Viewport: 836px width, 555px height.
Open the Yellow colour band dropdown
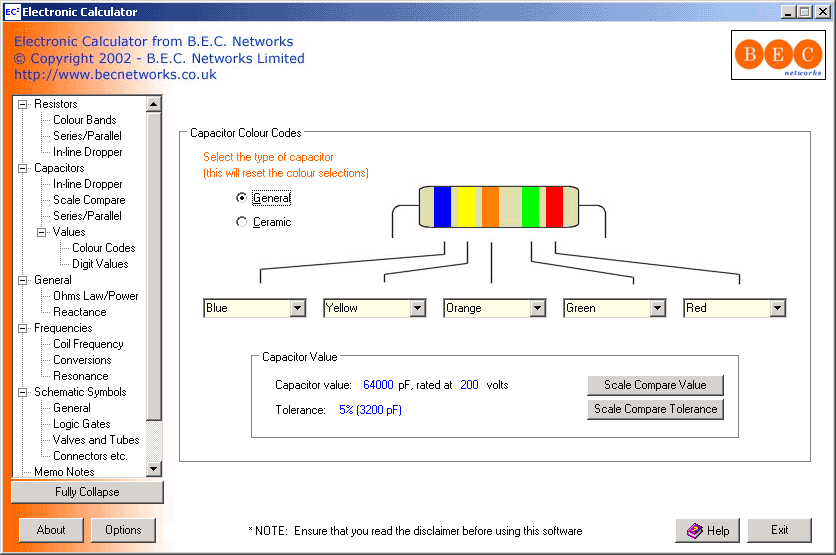[418, 308]
